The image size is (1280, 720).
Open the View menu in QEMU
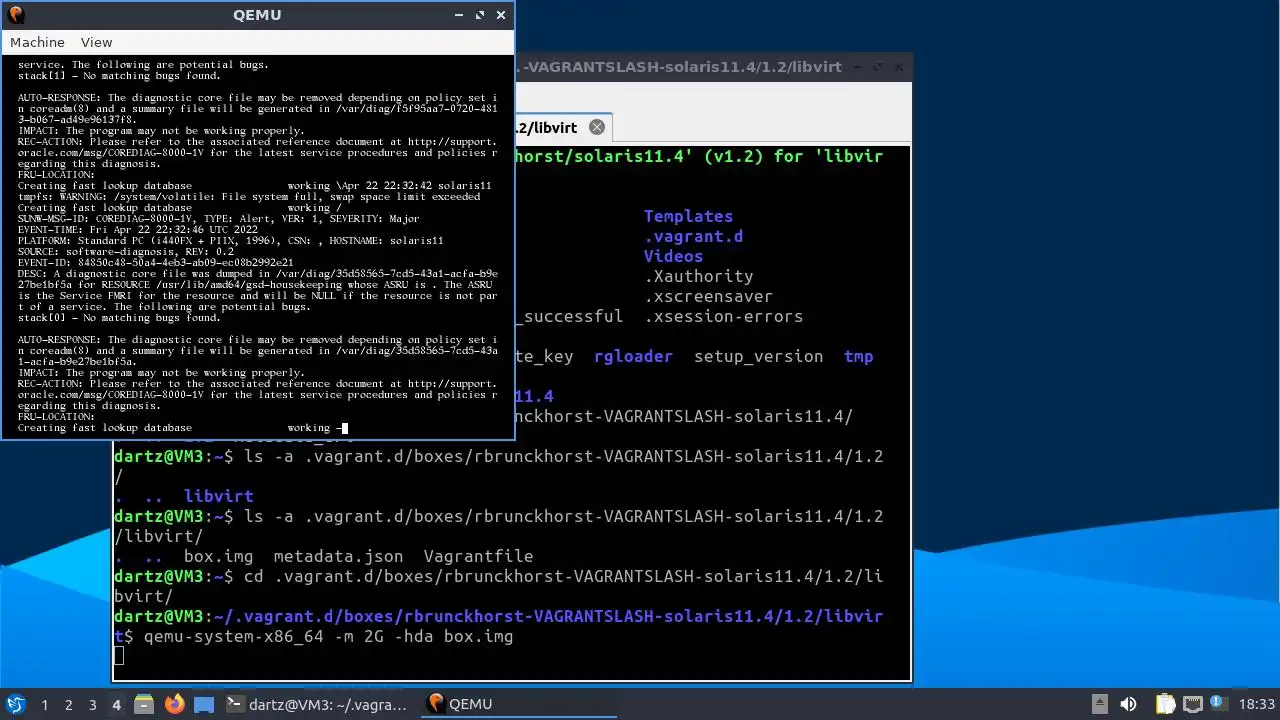[96, 42]
